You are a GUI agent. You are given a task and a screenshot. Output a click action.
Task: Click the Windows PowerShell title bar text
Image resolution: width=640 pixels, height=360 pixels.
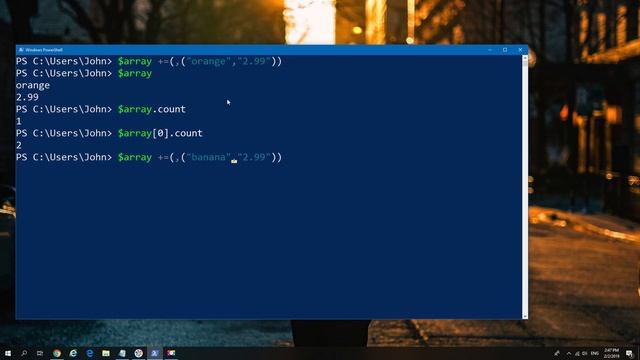(x=44, y=50)
